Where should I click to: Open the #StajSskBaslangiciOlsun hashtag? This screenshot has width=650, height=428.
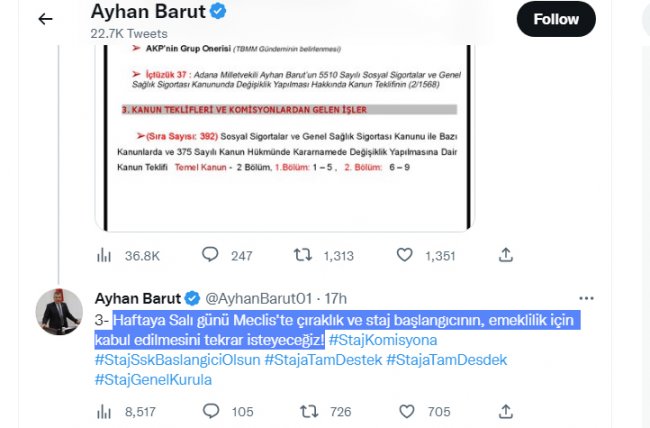pyautogui.click(x=177, y=359)
